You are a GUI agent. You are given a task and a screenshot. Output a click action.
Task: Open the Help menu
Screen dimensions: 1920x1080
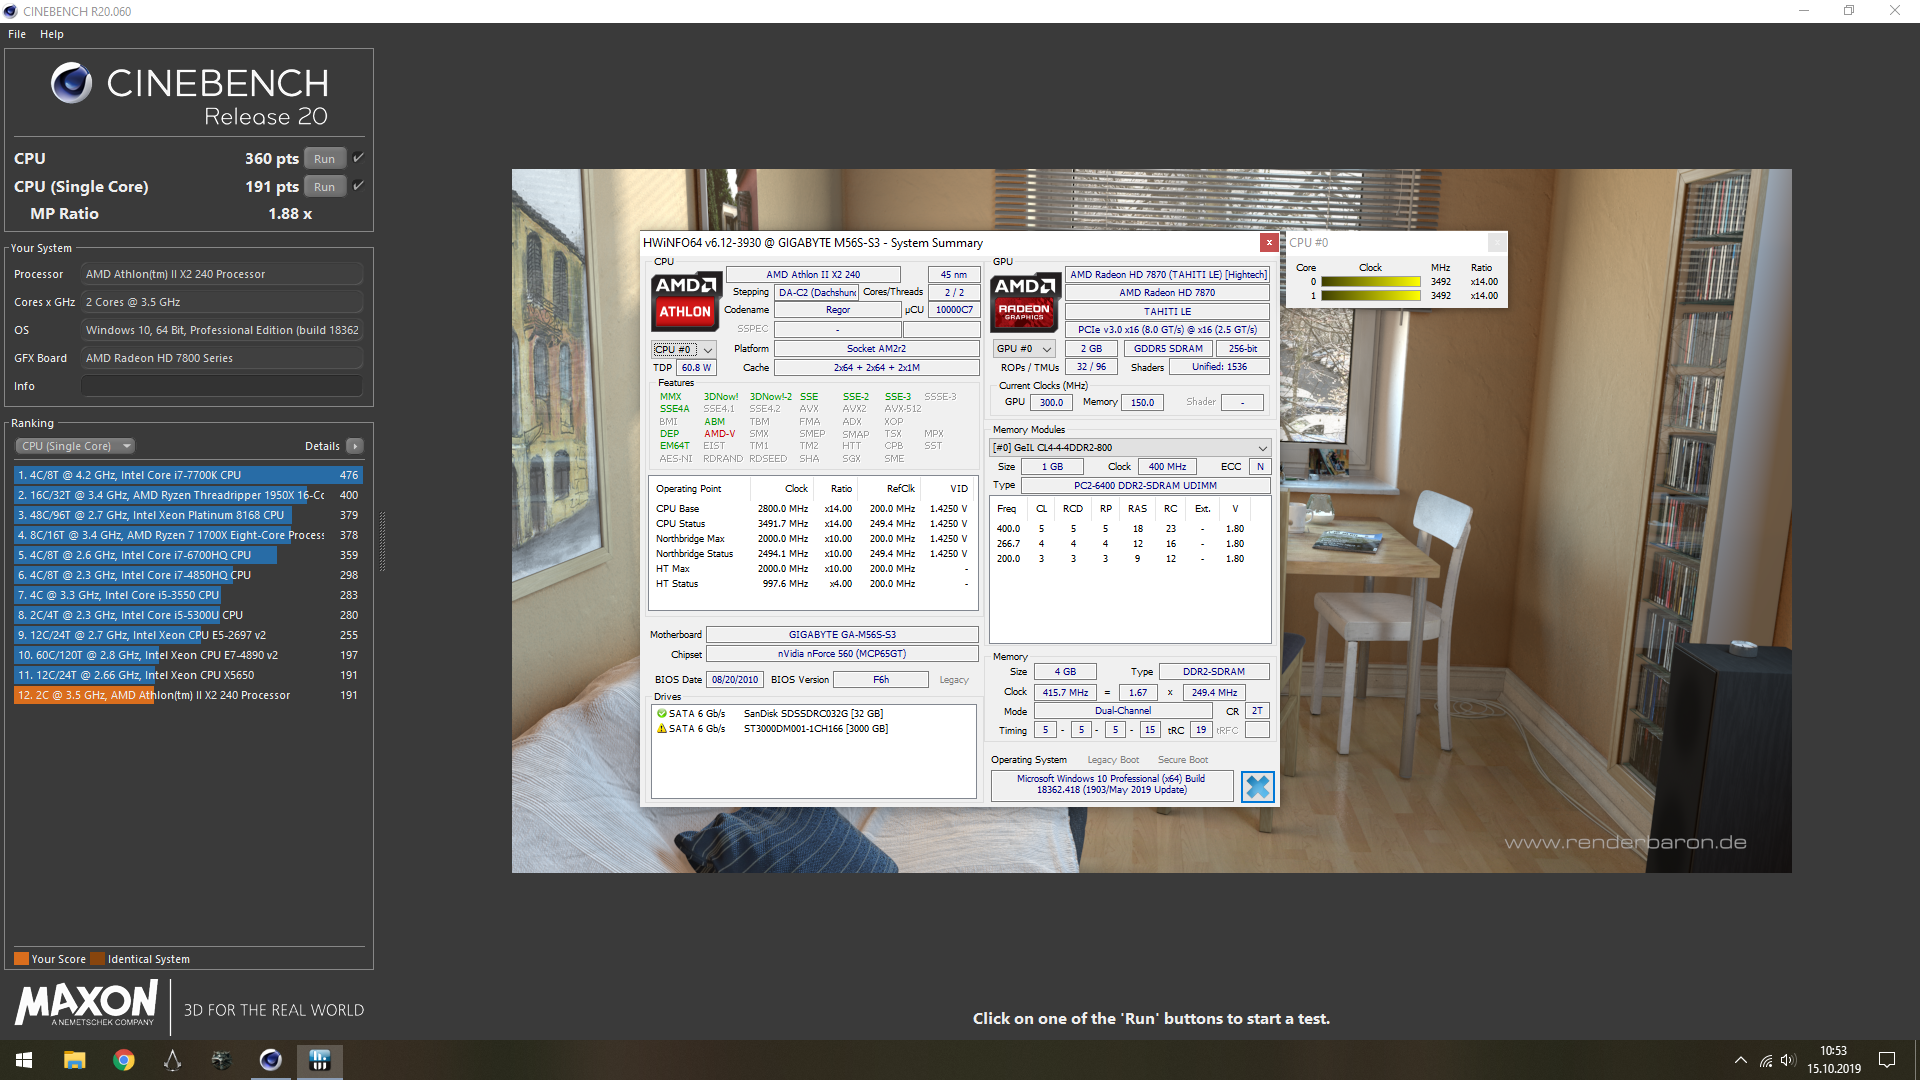[52, 34]
